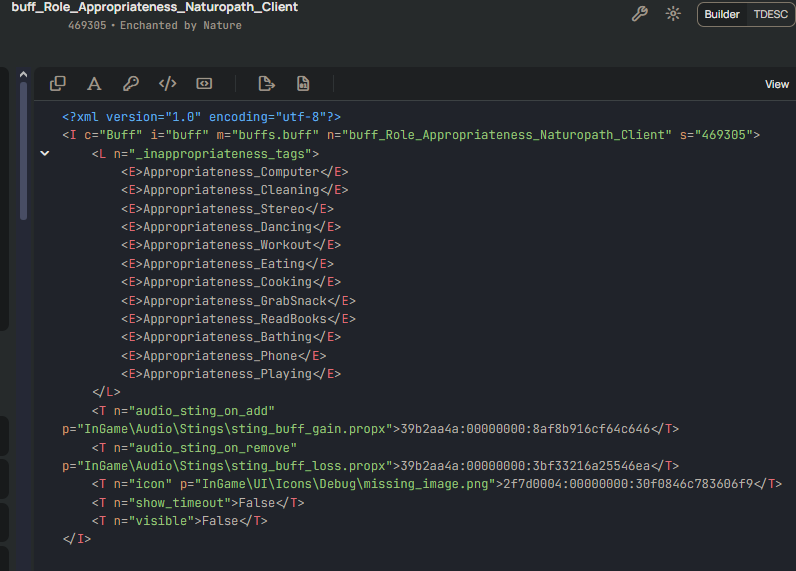Open tools via the wrench icon
This screenshot has height=571, width=796.
[x=640, y=14]
